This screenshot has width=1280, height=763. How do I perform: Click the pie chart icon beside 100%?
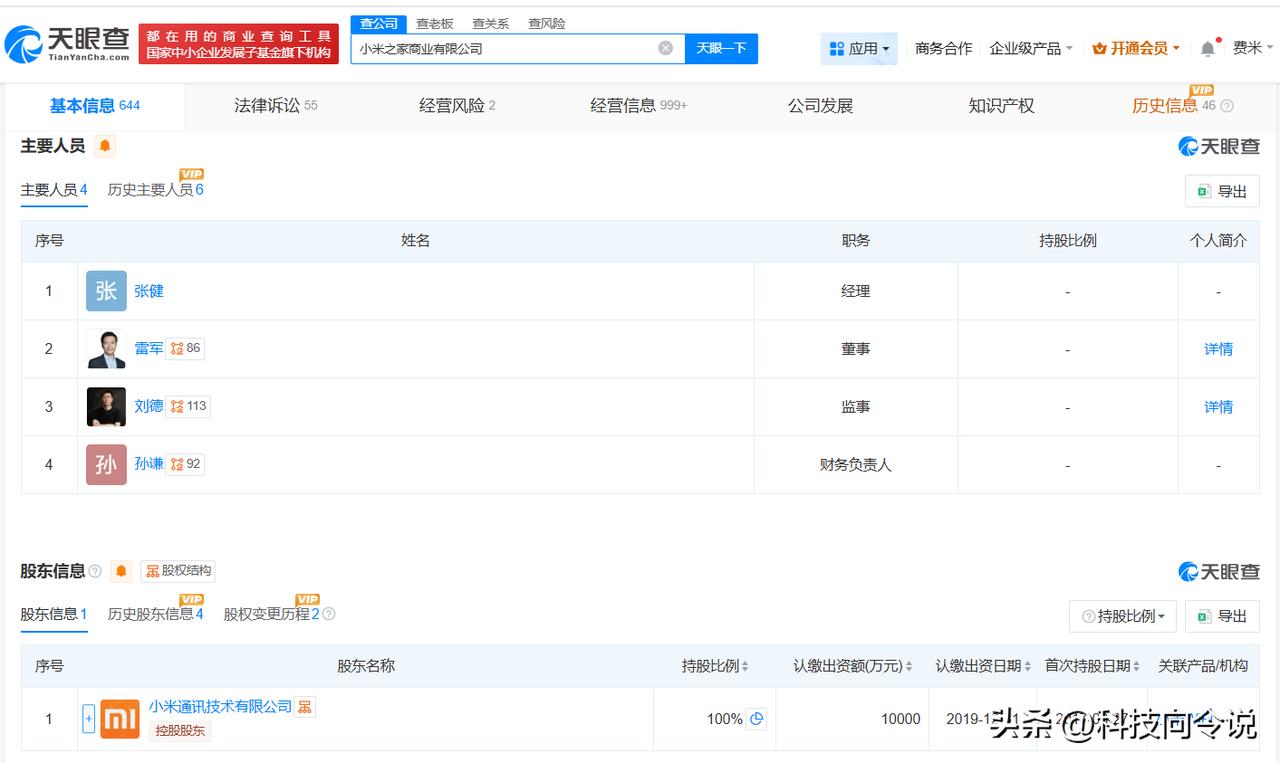point(757,719)
